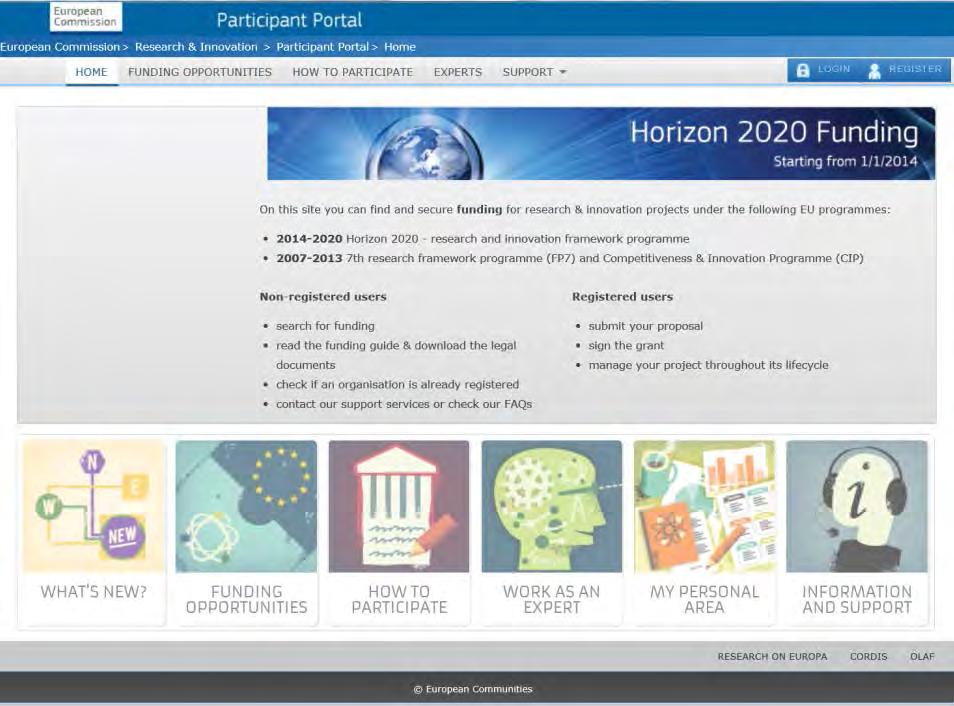Click the Work as an Expert caption
This screenshot has height=706, width=954.
552,599
